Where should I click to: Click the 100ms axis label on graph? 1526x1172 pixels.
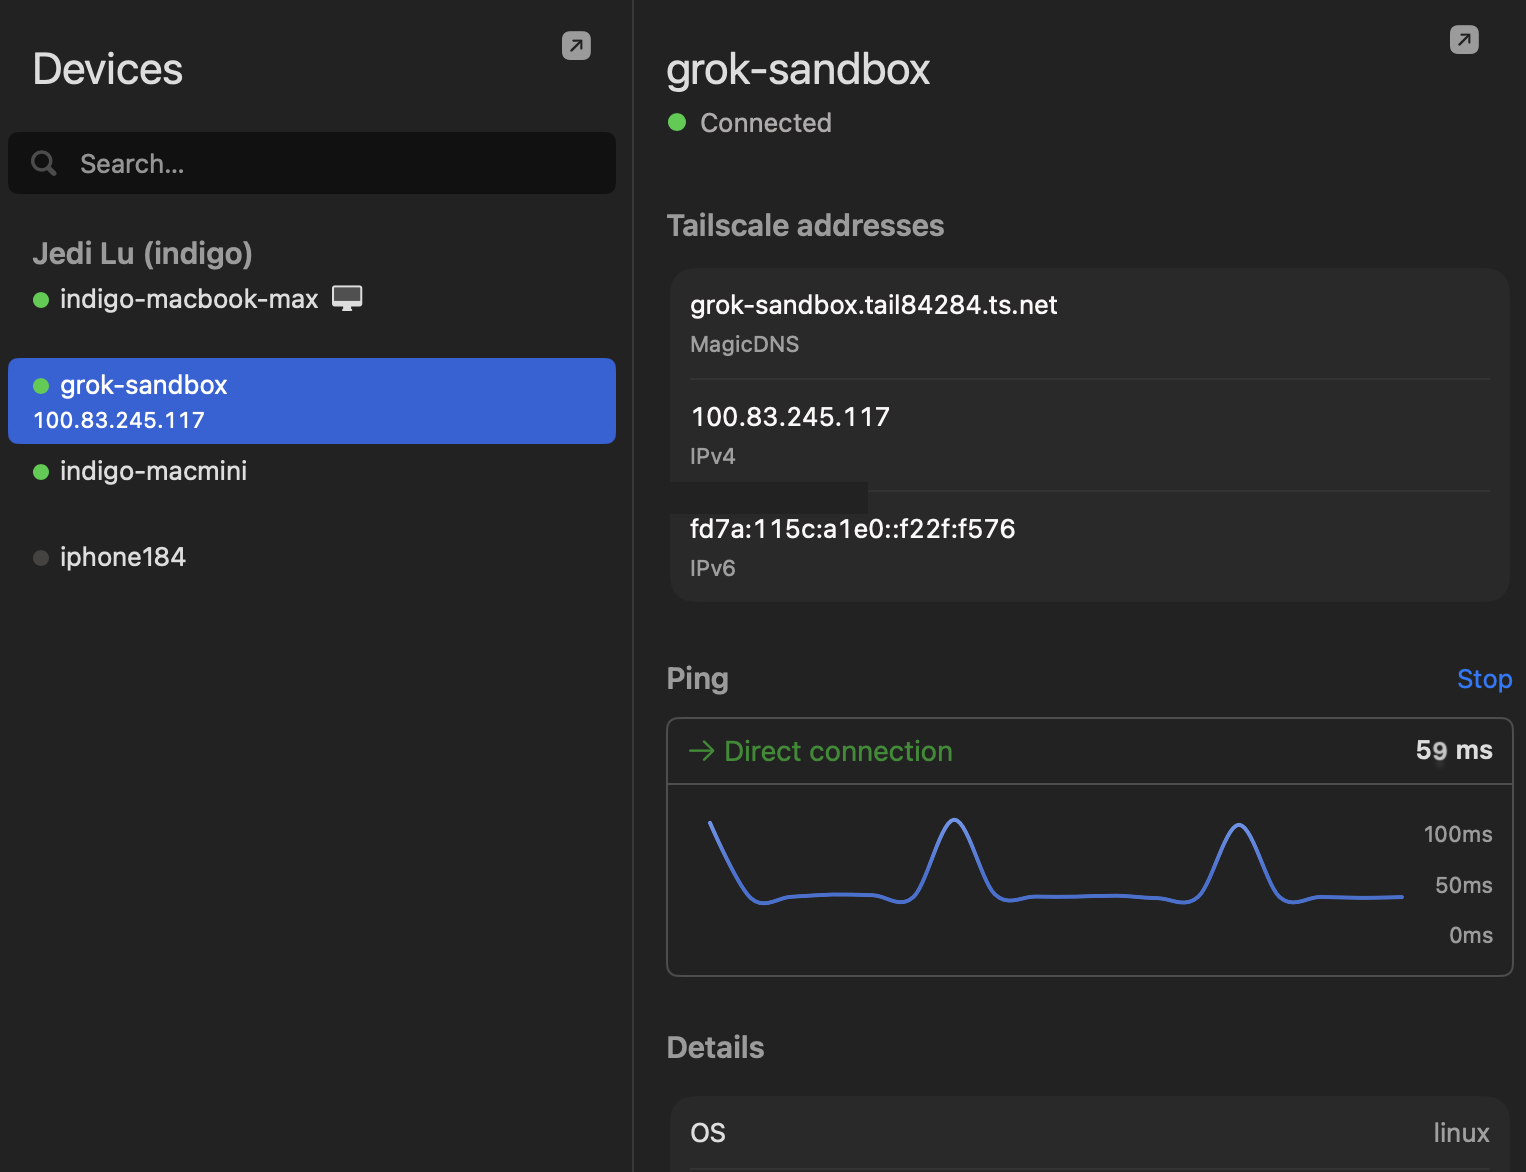pos(1458,834)
